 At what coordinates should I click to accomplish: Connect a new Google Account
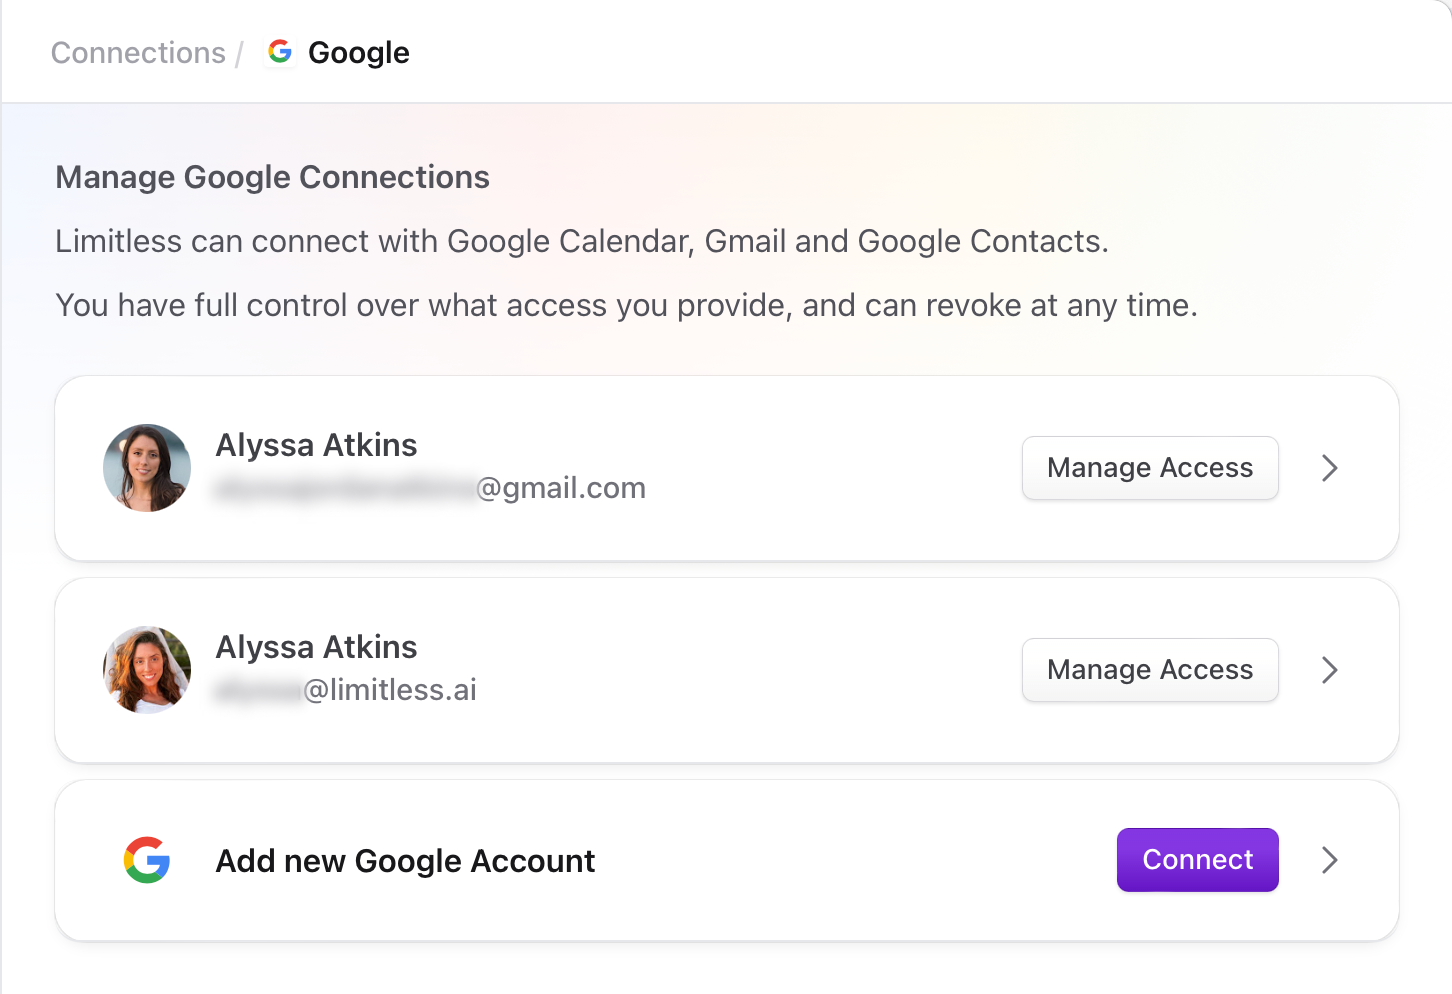(1198, 860)
